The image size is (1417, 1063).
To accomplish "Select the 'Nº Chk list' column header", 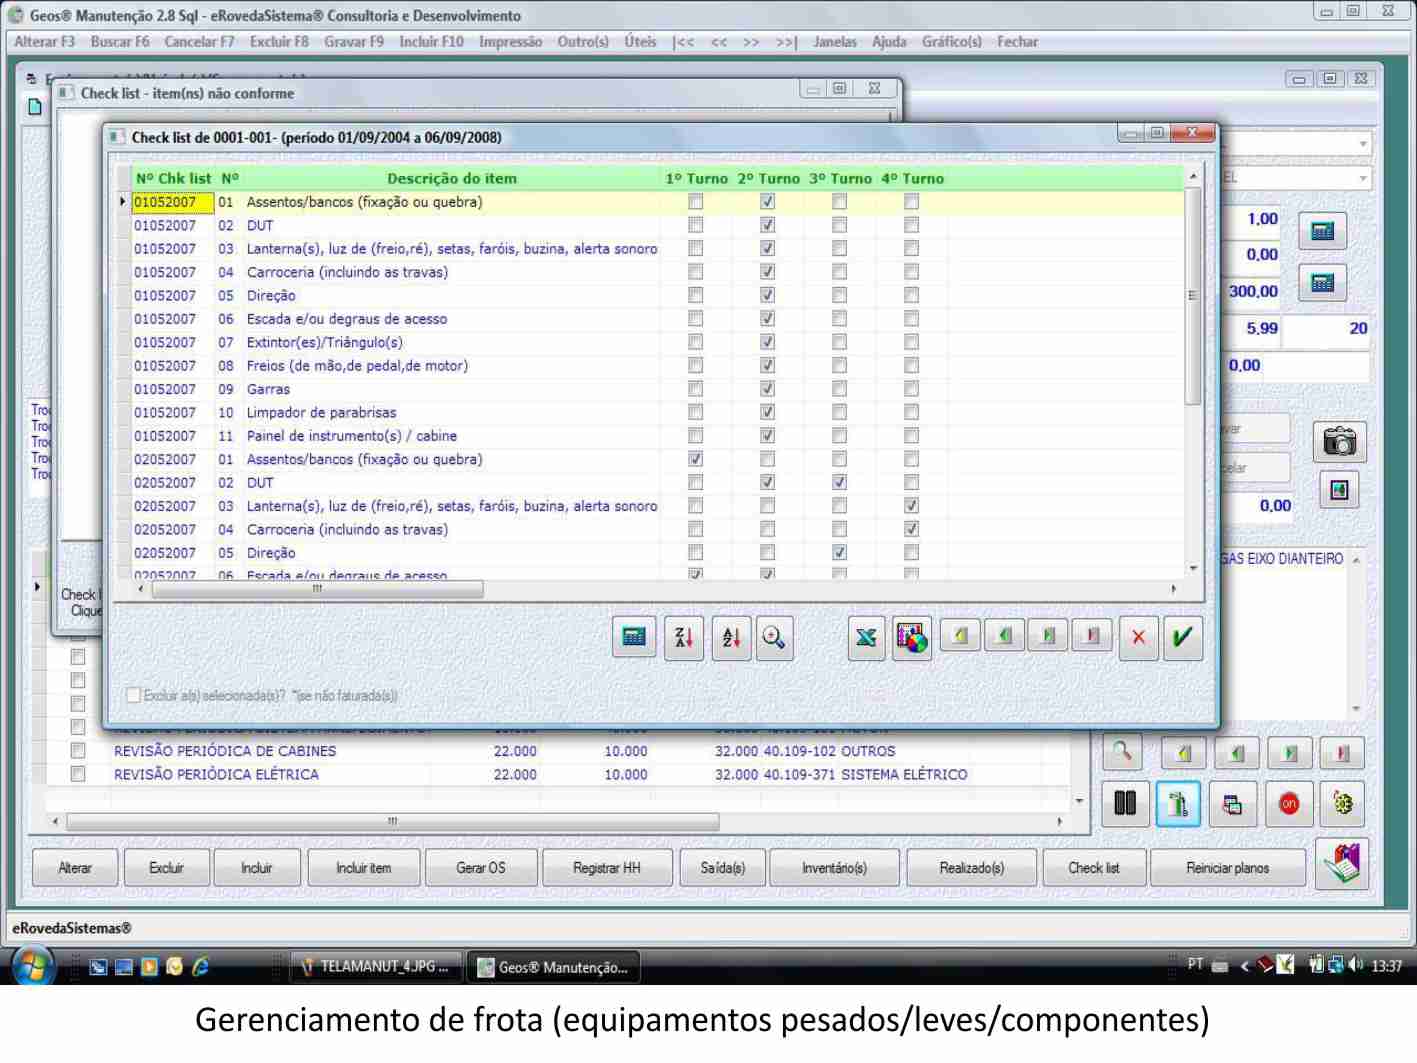I will click(174, 179).
